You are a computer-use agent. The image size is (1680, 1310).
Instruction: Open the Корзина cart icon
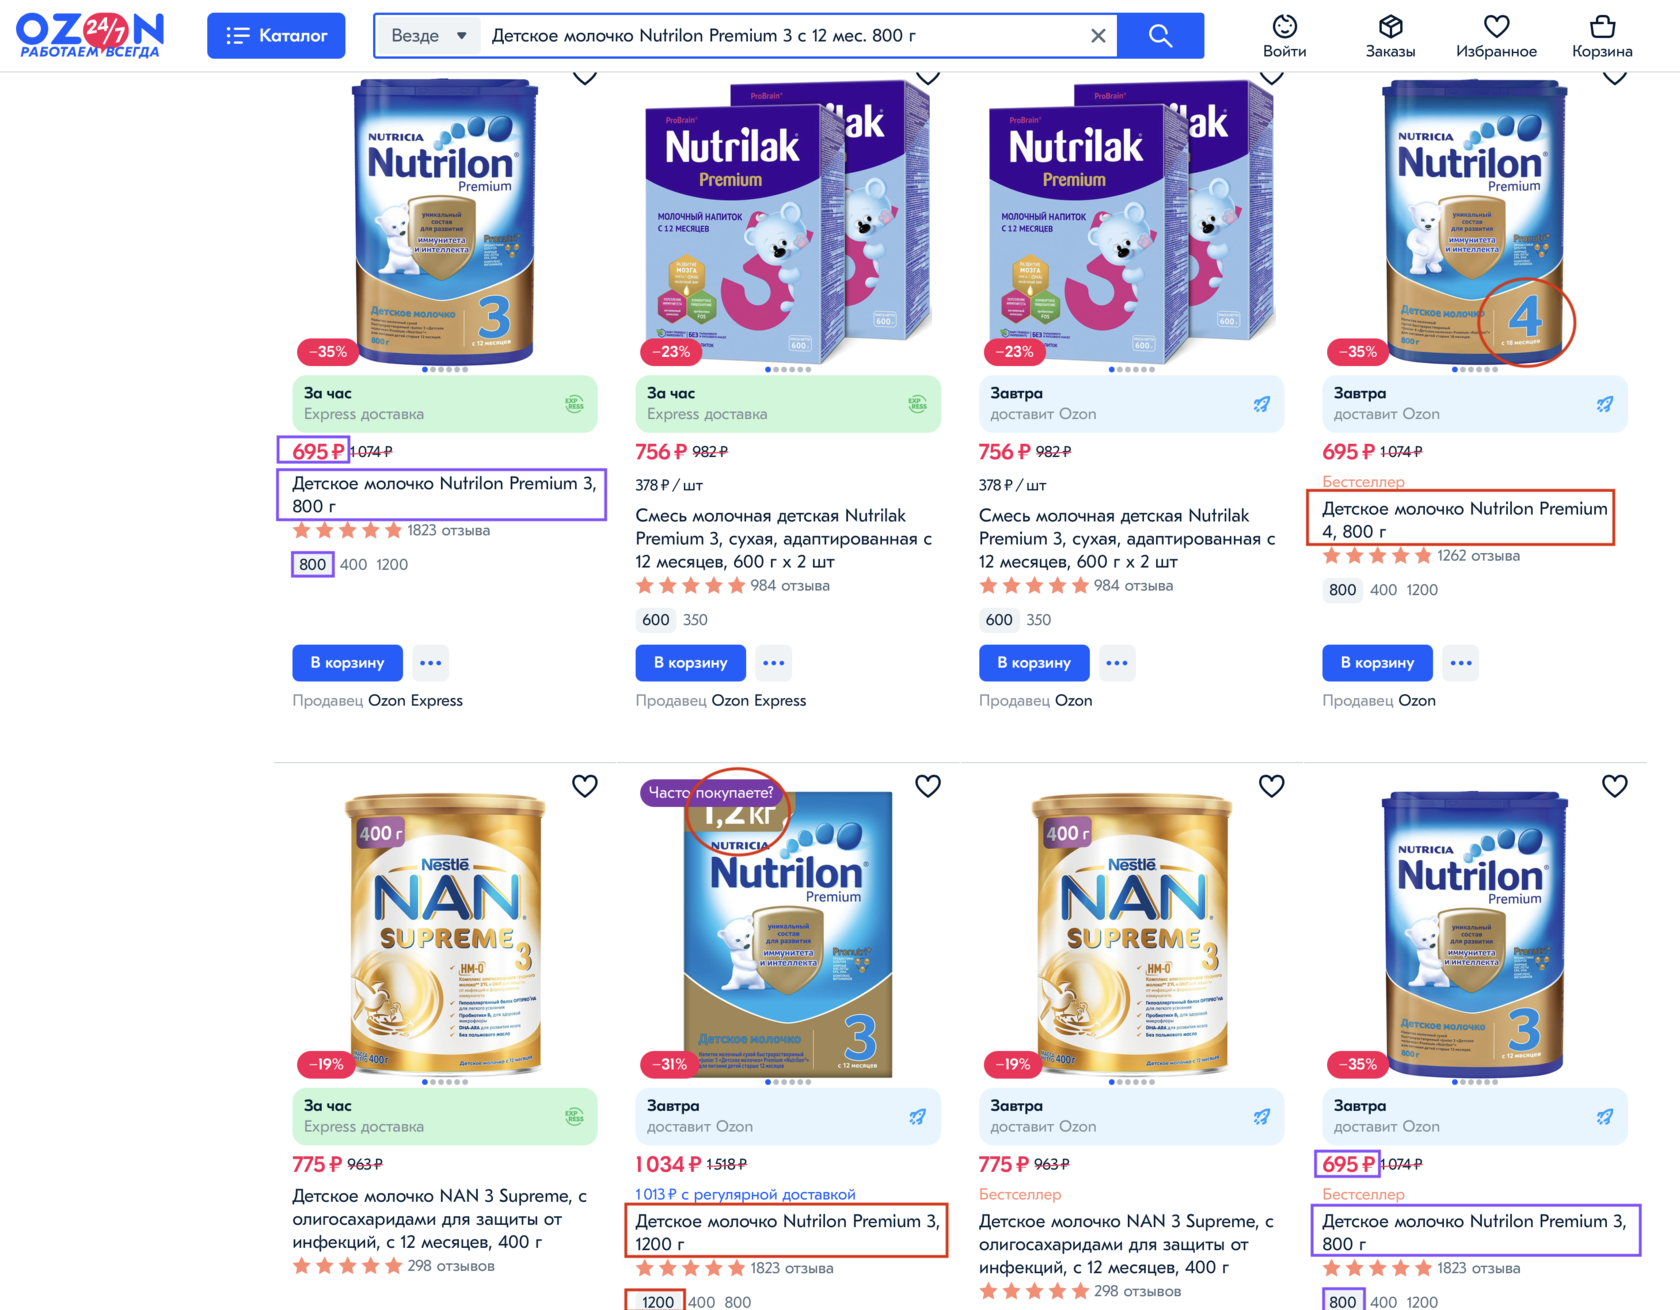click(x=1602, y=36)
